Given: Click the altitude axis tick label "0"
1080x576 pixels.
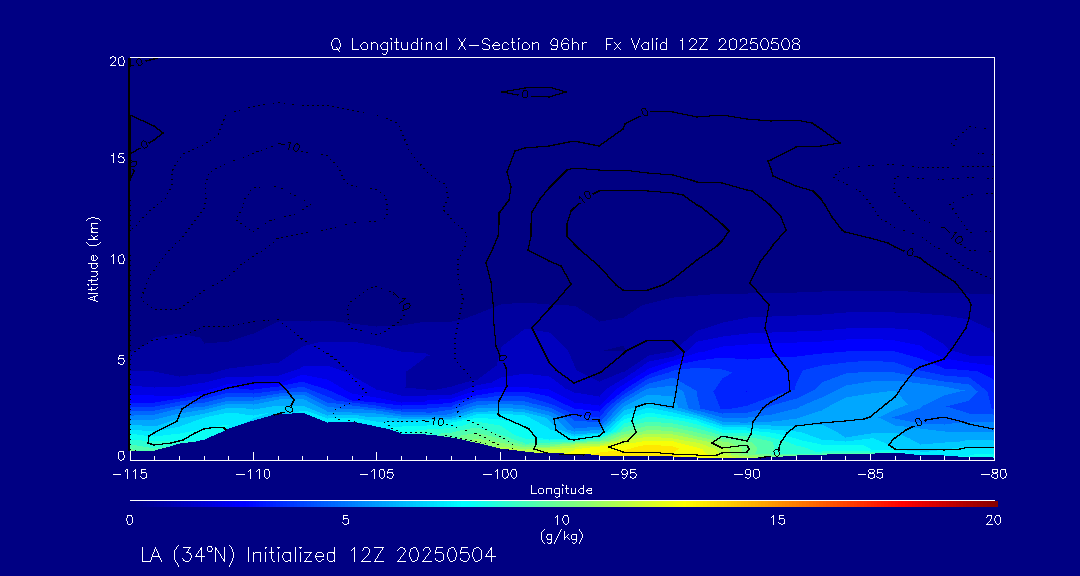Looking at the screenshot, I should [x=120, y=455].
